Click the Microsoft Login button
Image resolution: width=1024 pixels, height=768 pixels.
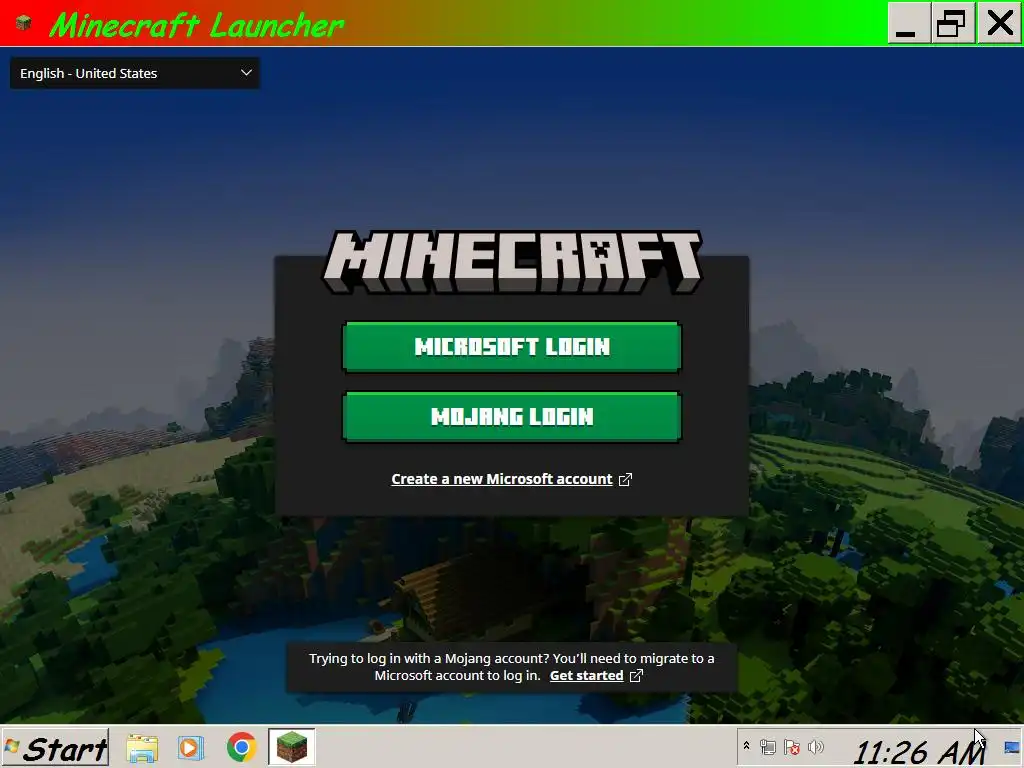tap(512, 347)
